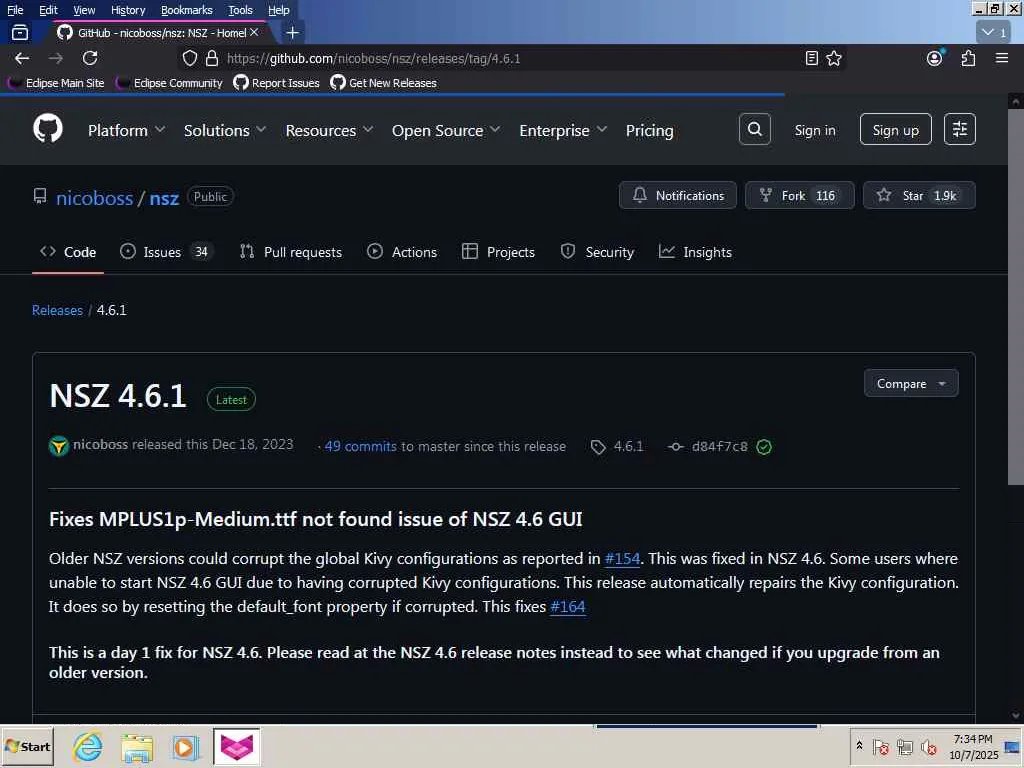Toggle reader view icon in address bar
The image size is (1024, 768).
(811, 58)
